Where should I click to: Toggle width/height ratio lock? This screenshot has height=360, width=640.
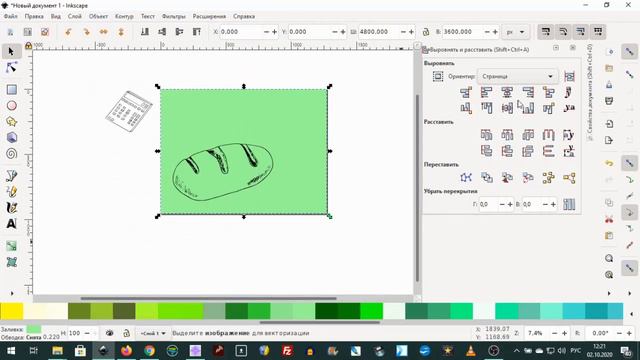click(426, 32)
